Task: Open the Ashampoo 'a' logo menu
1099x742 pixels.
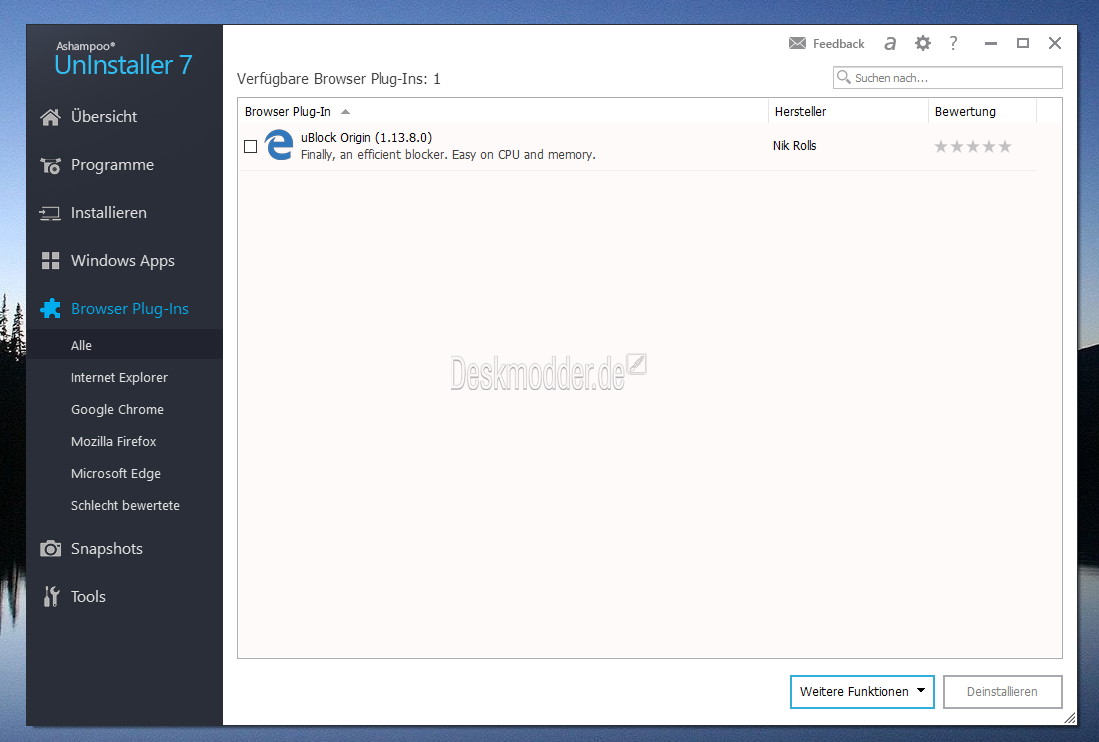Action: tap(890, 43)
